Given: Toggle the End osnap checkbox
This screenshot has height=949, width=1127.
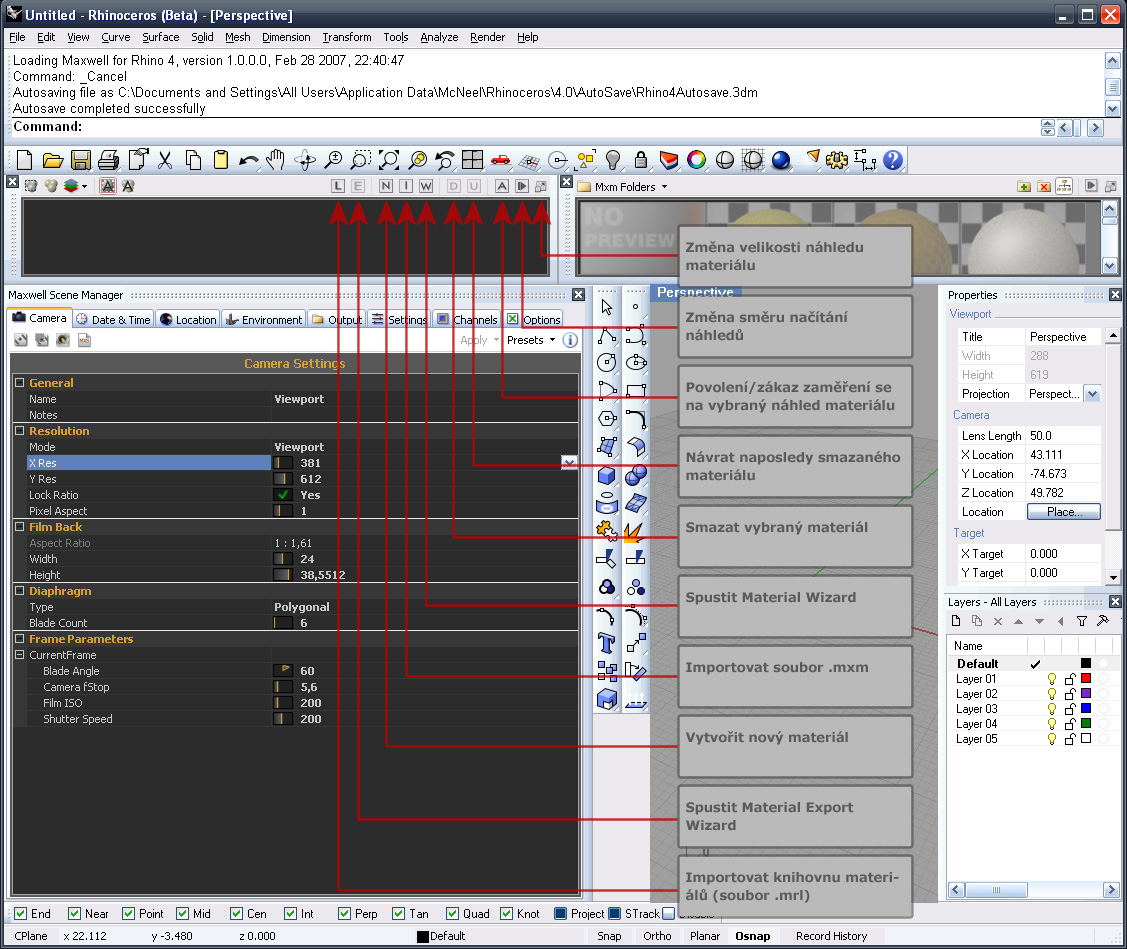Looking at the screenshot, I should (20, 913).
